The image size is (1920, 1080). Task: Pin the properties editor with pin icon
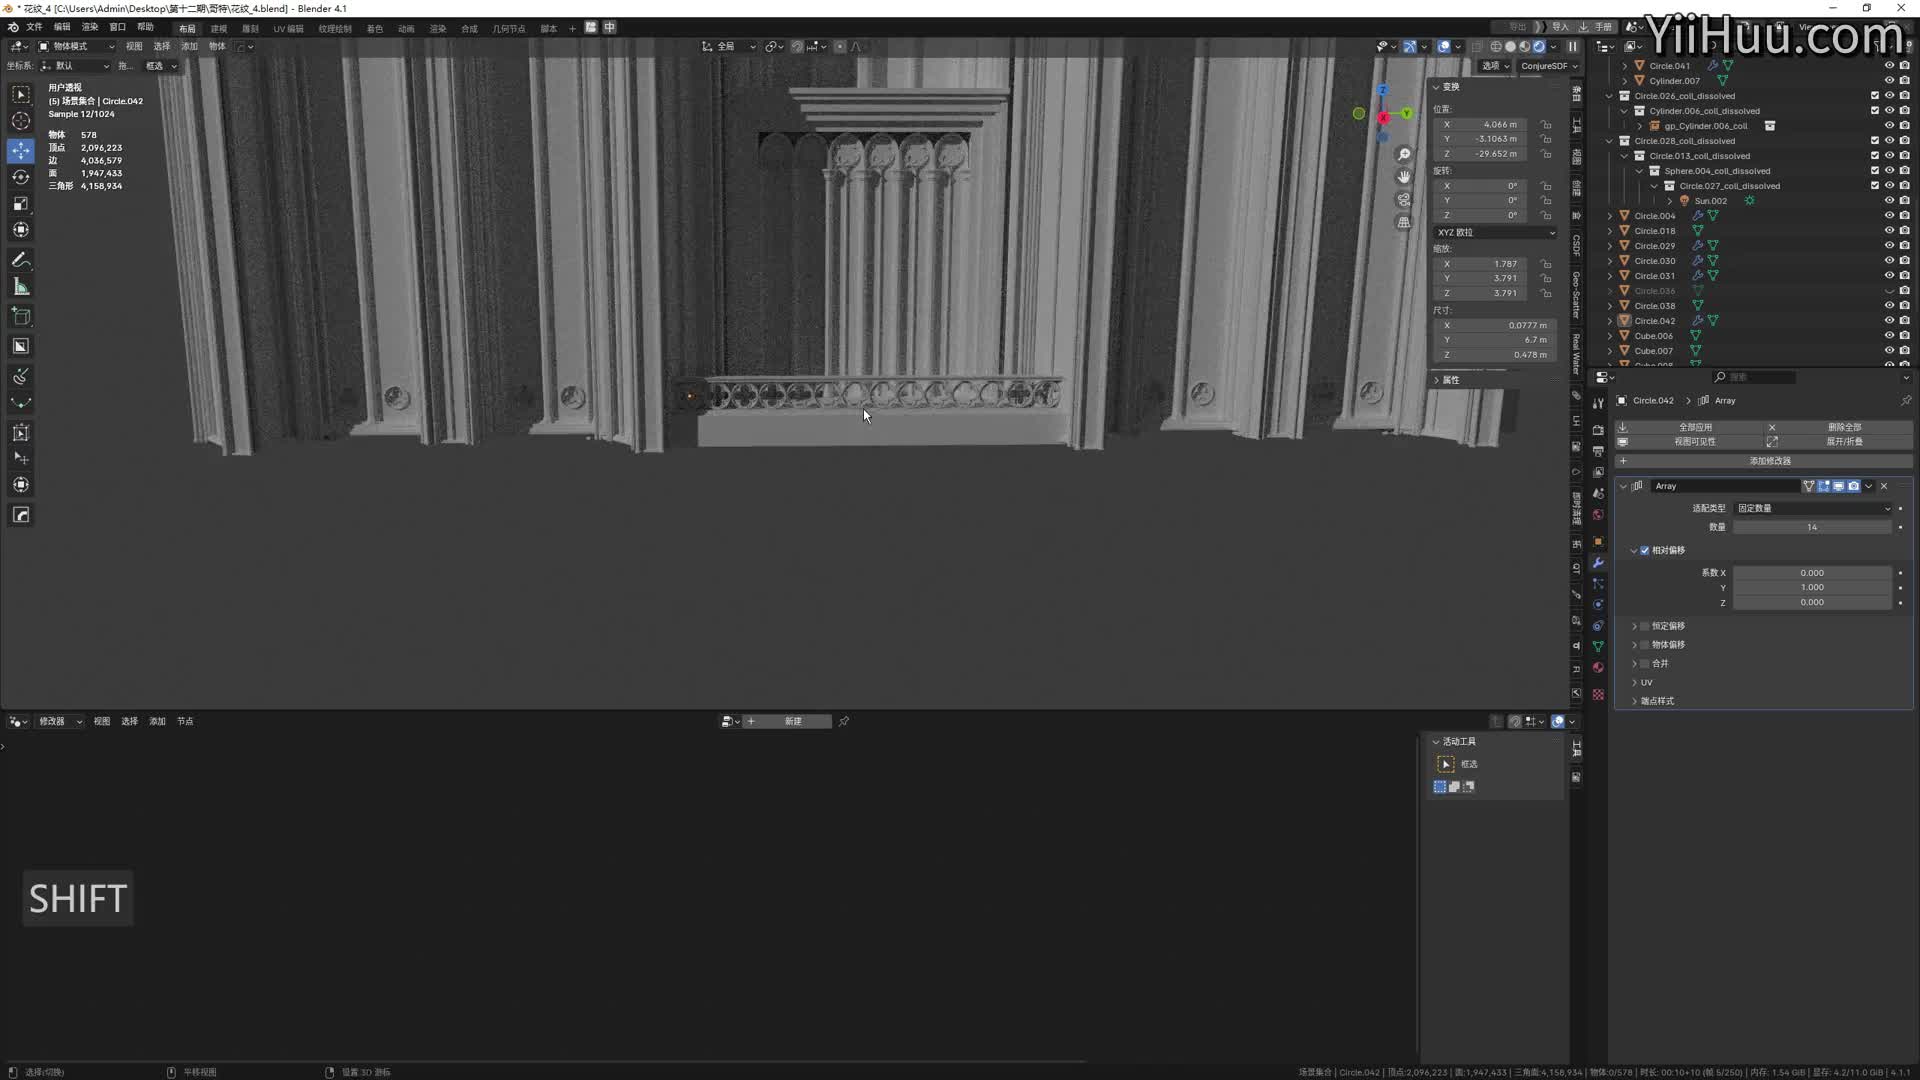pos(1905,400)
